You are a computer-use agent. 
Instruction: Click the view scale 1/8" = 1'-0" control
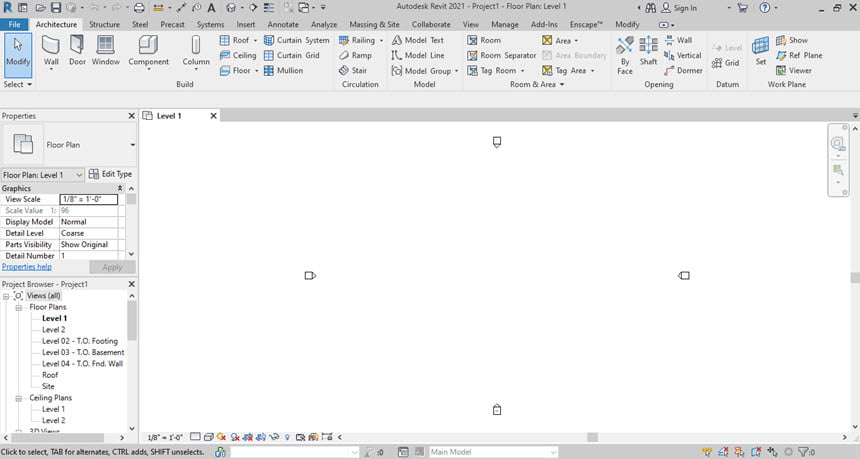[x=165, y=438]
